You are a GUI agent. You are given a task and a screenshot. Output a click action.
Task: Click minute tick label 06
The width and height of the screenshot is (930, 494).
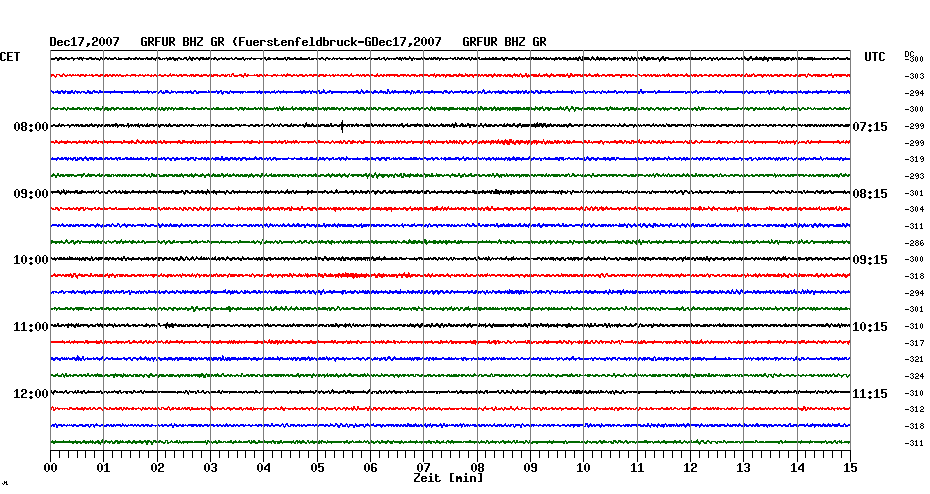click(370, 468)
